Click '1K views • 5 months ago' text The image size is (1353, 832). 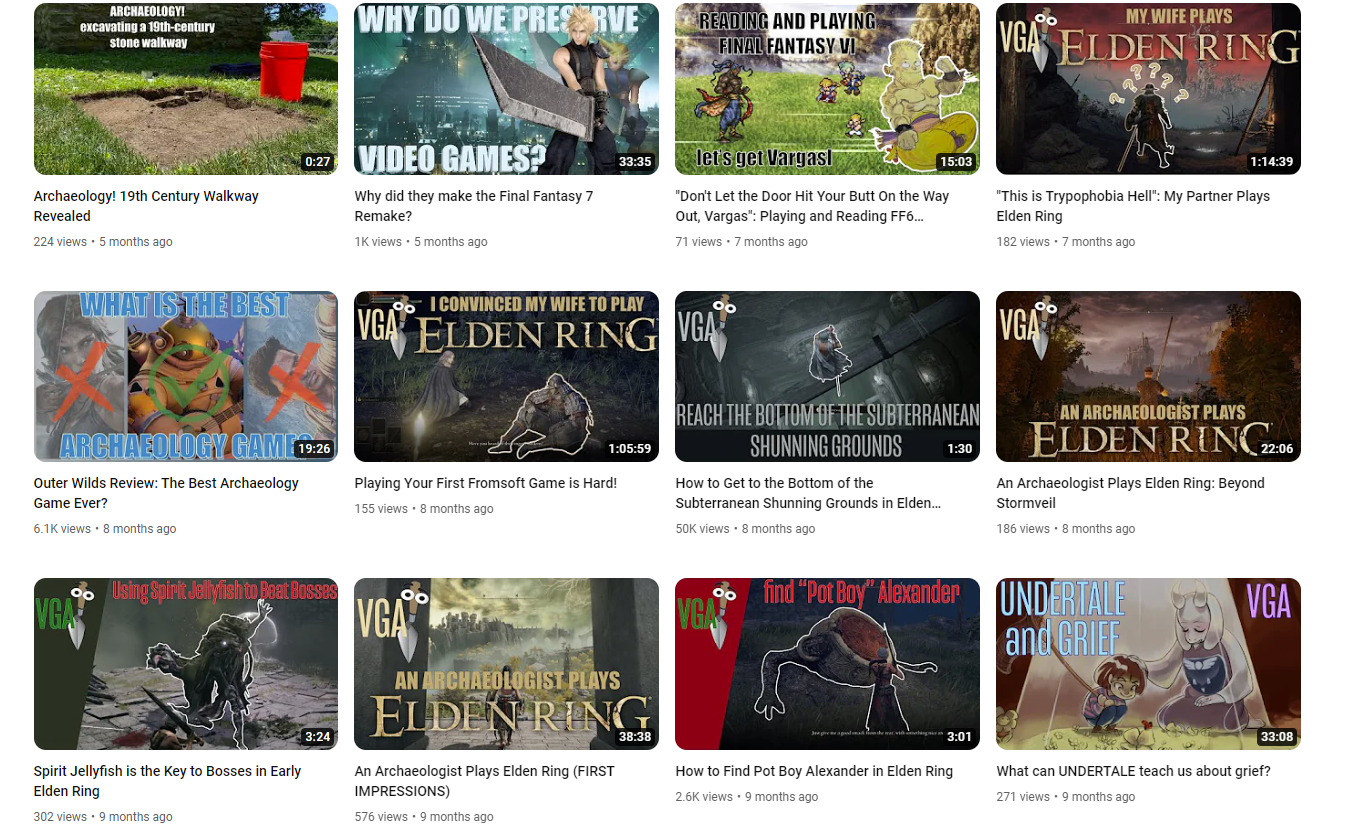coord(421,242)
